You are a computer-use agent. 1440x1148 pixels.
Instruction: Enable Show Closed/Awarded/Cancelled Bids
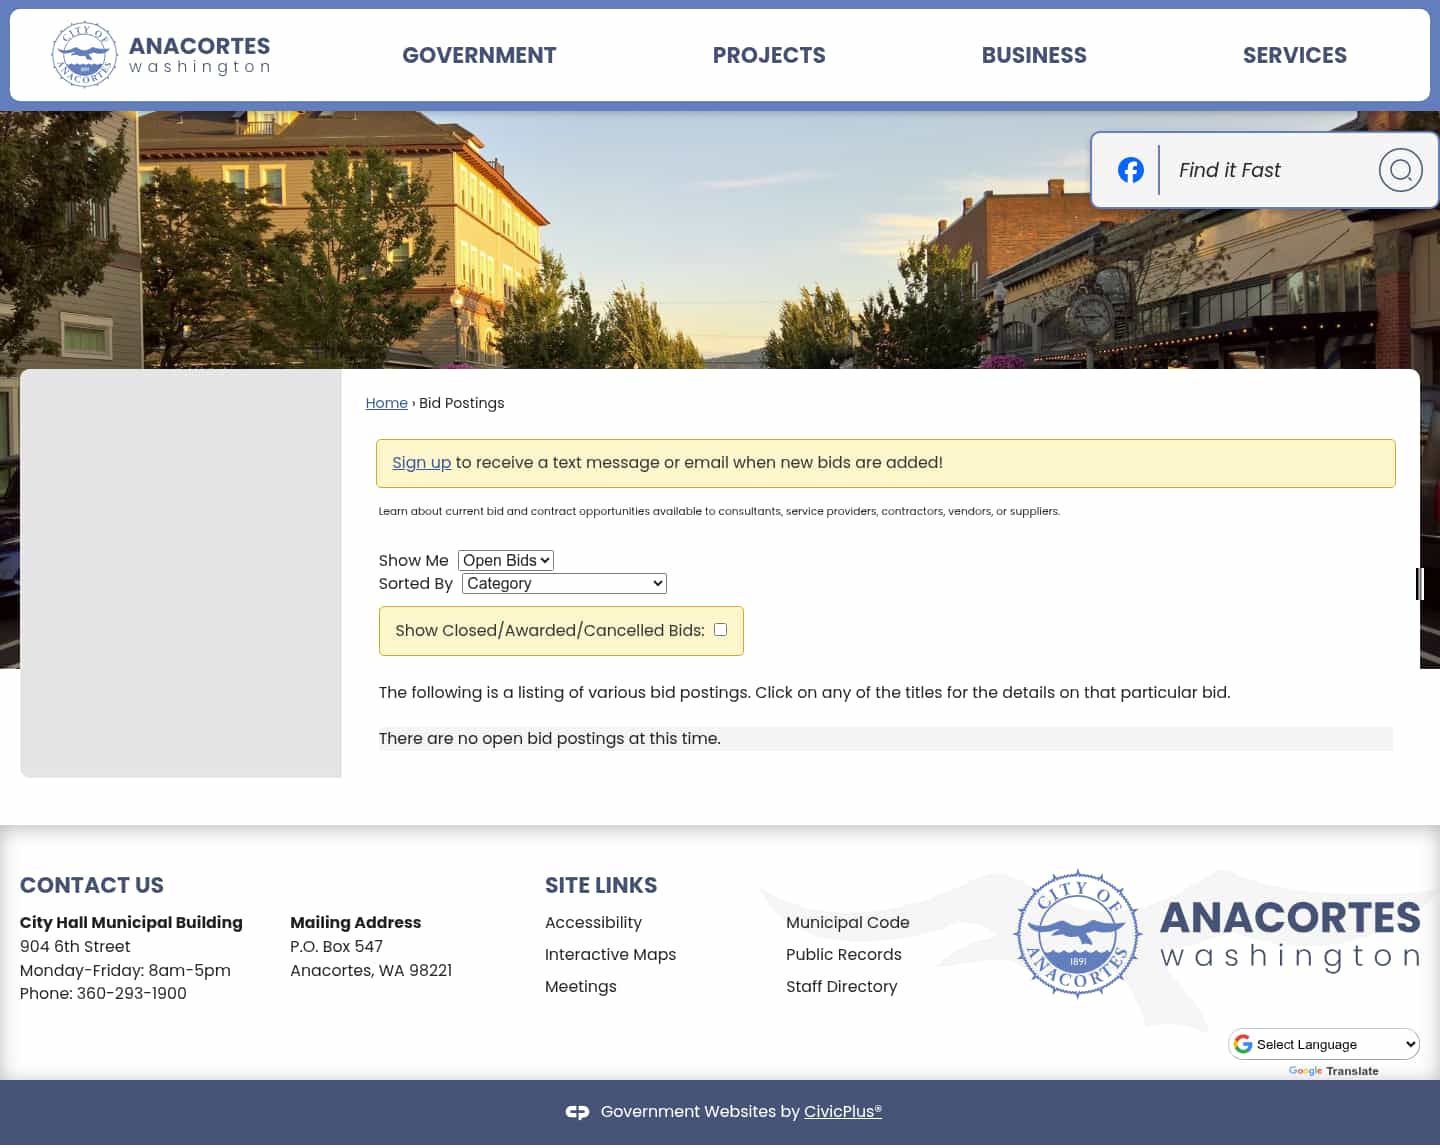point(720,629)
